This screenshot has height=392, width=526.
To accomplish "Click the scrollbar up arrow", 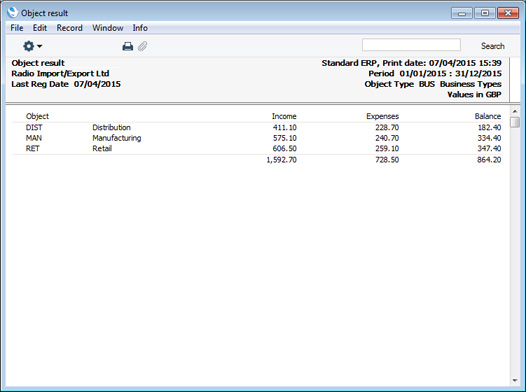I will coord(515,111).
